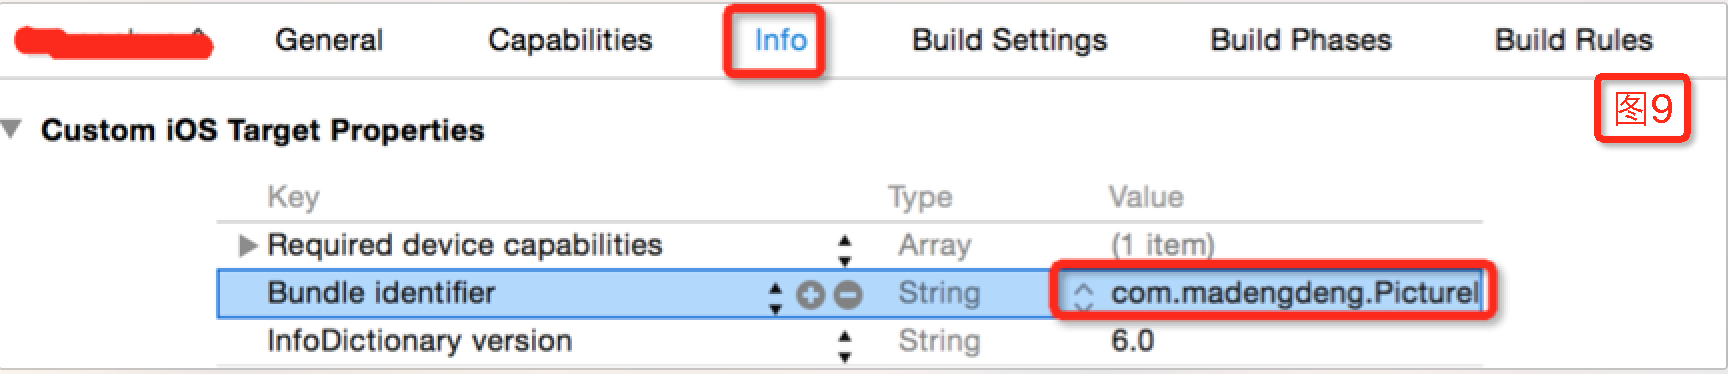This screenshot has width=1728, height=374.
Task: Edit the com.madengdeng bundle identifier value
Action: click(1294, 293)
